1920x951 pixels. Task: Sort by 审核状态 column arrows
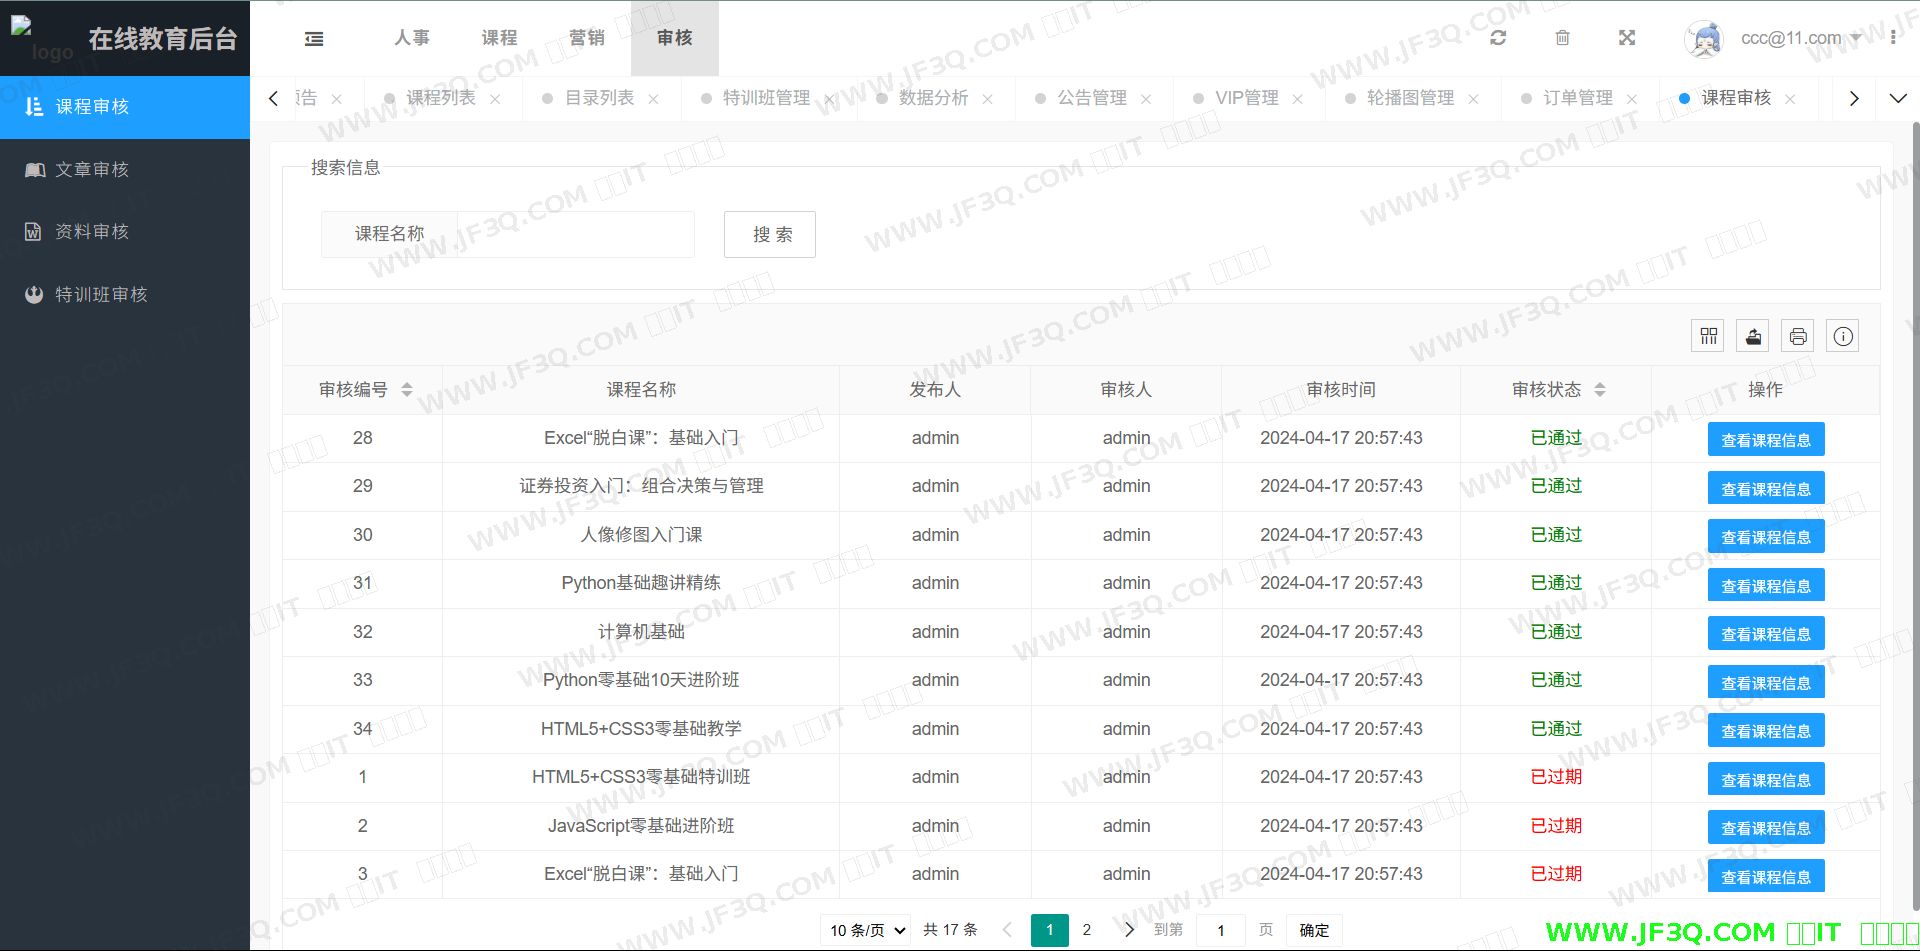click(1600, 389)
